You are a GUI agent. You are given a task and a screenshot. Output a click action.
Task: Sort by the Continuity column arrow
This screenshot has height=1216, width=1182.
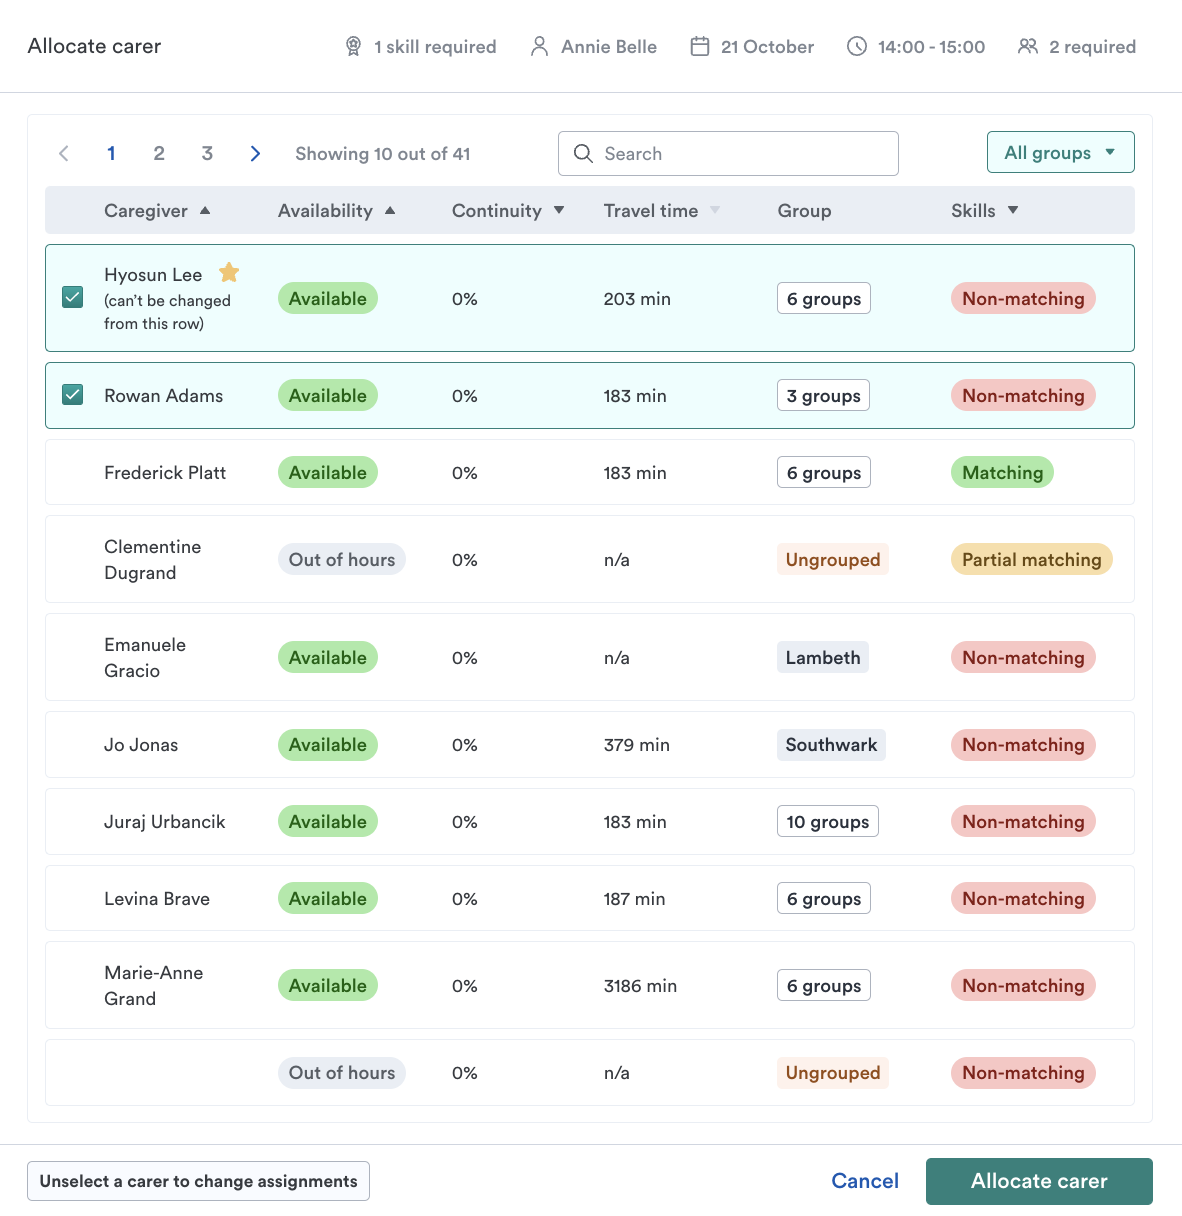pos(559,210)
